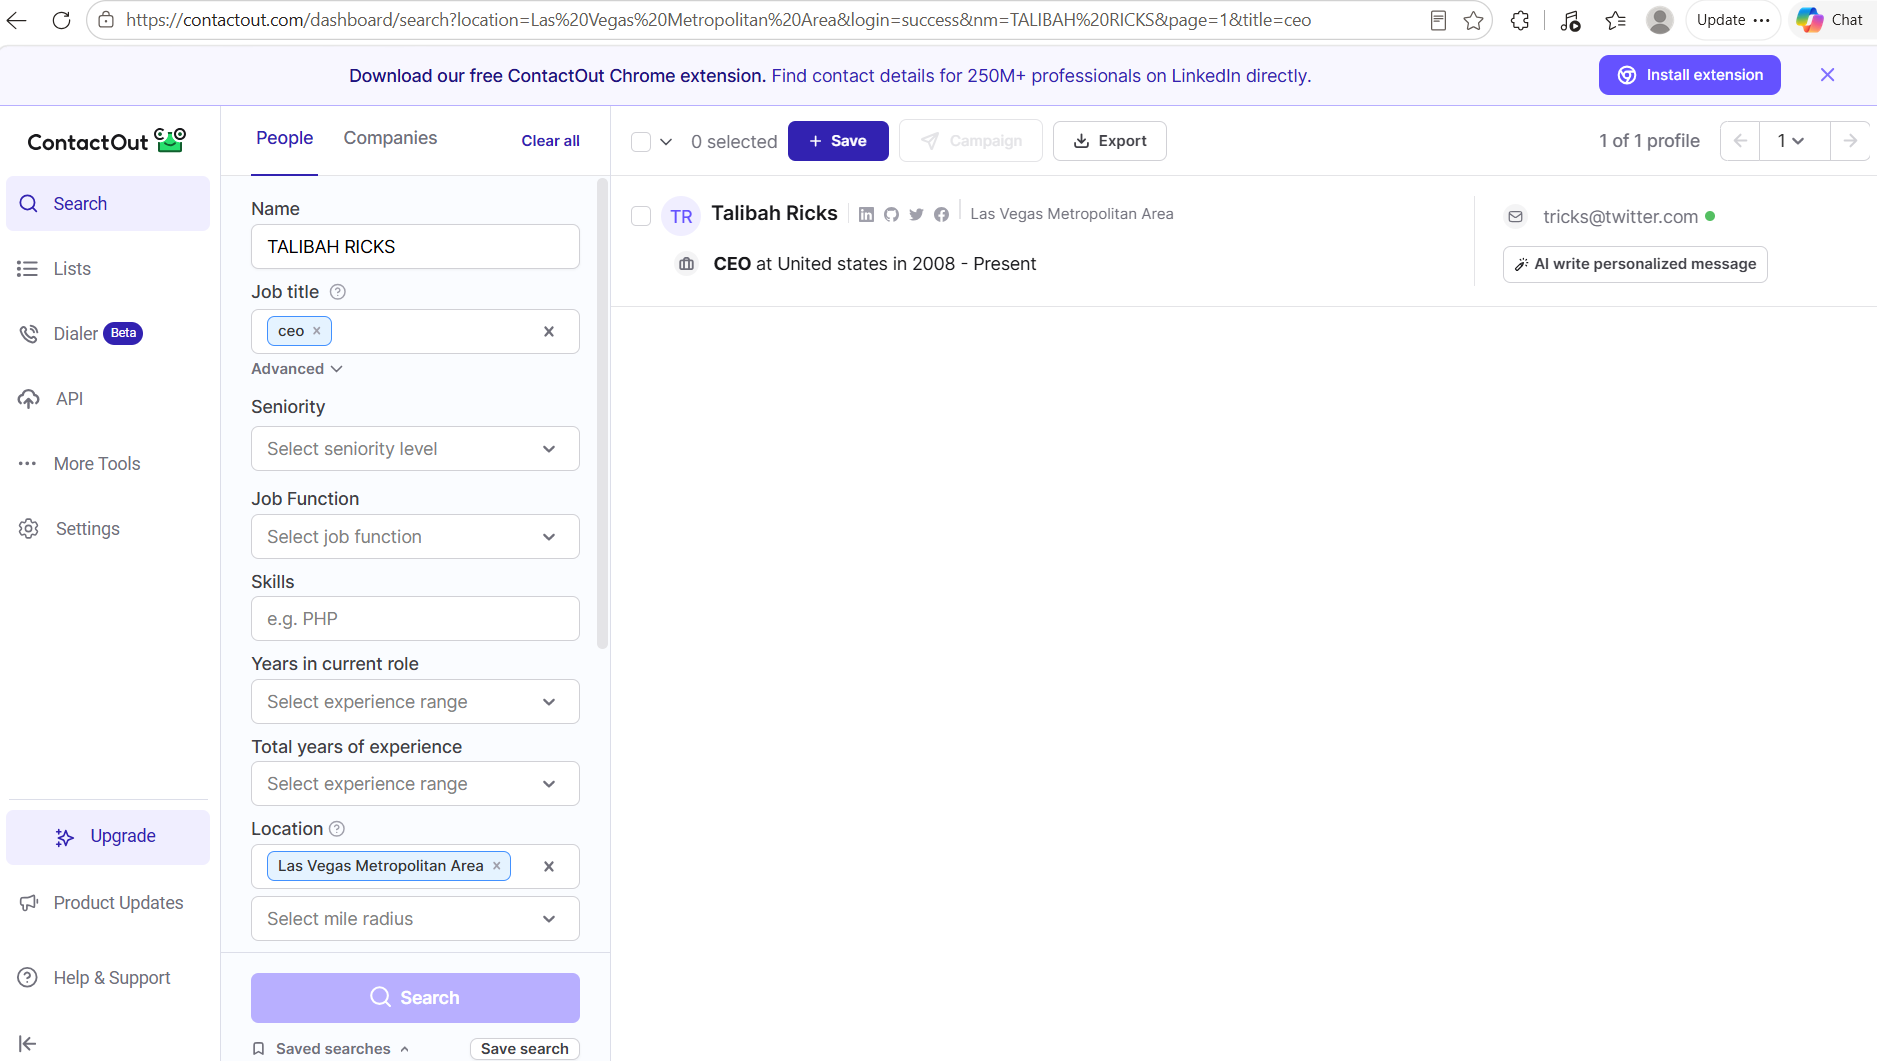Go to next results page arrow

click(x=1850, y=141)
